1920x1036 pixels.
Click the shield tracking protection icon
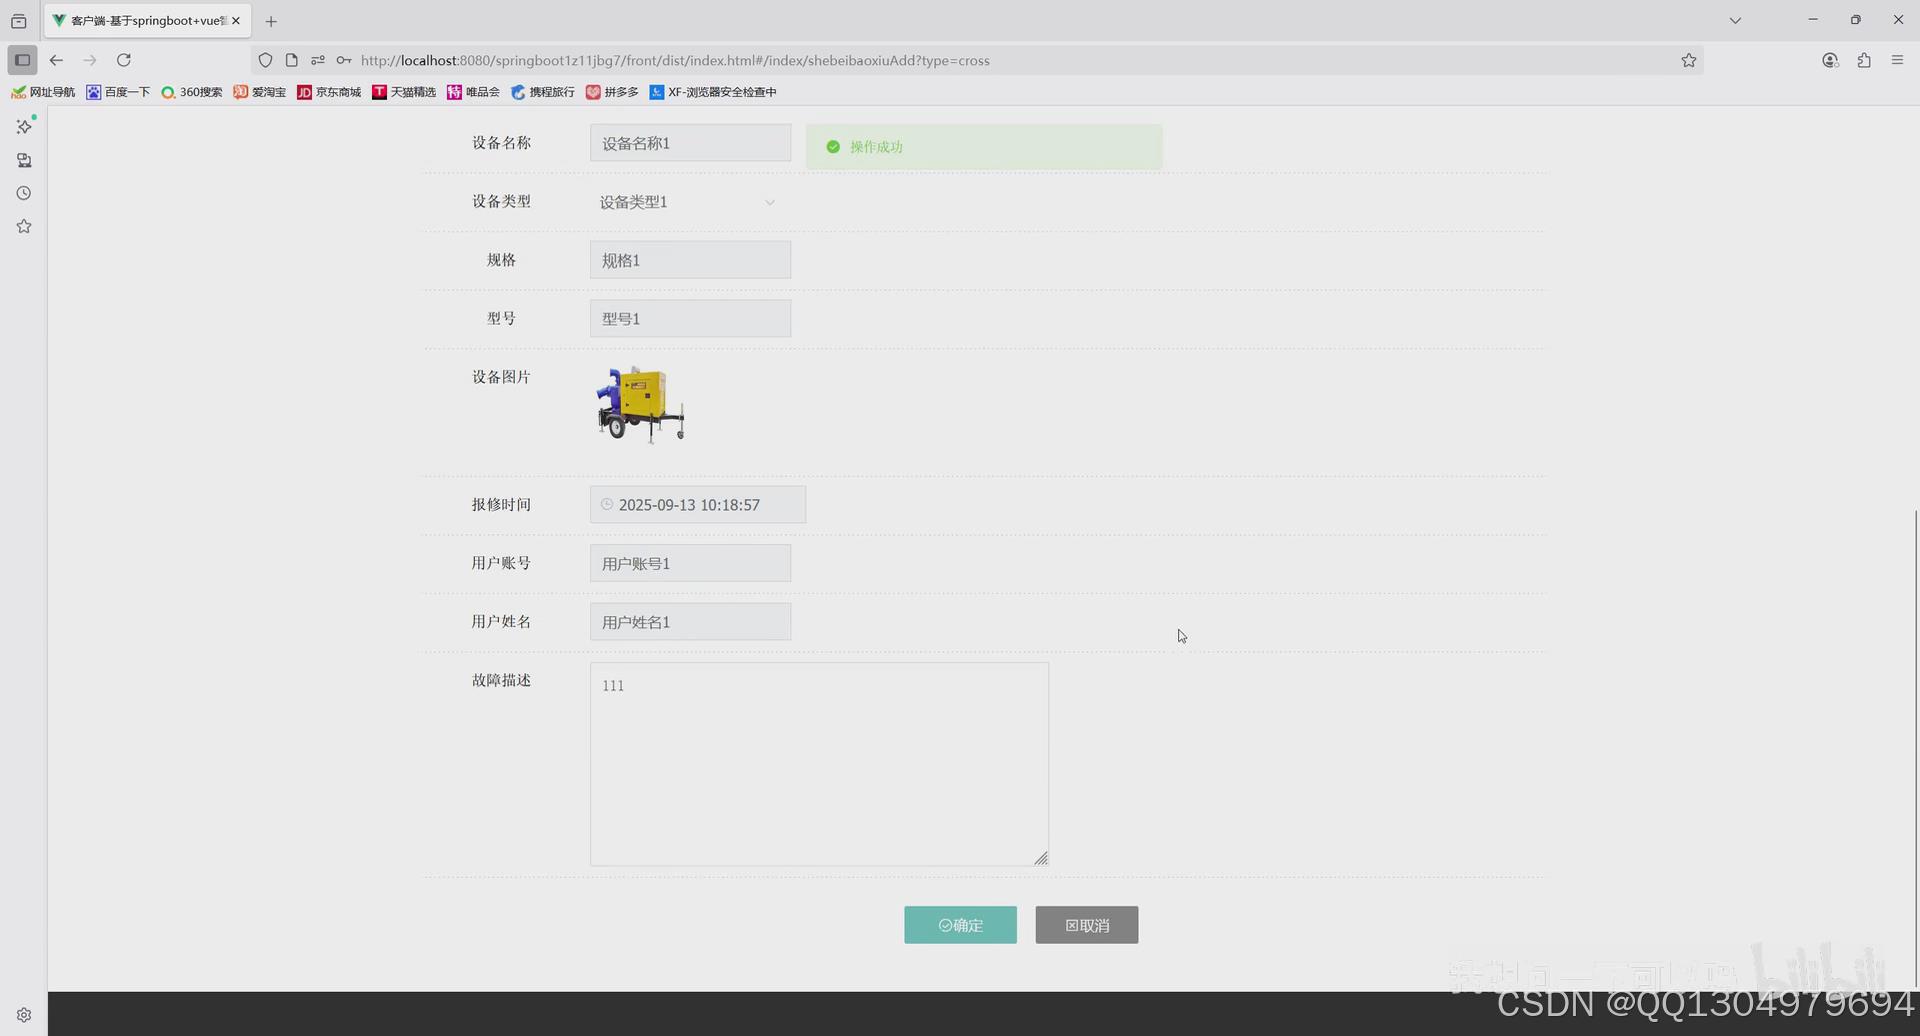click(265, 60)
